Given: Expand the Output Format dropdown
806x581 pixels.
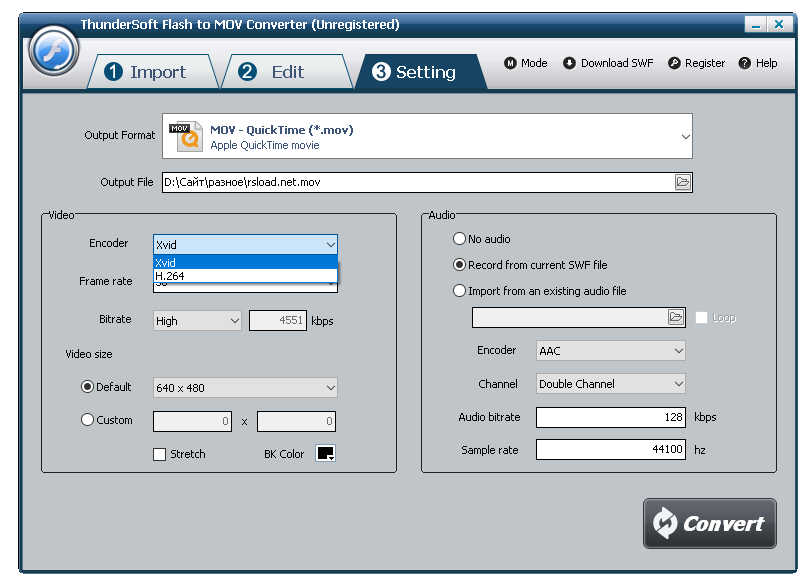Looking at the screenshot, I should (685, 136).
